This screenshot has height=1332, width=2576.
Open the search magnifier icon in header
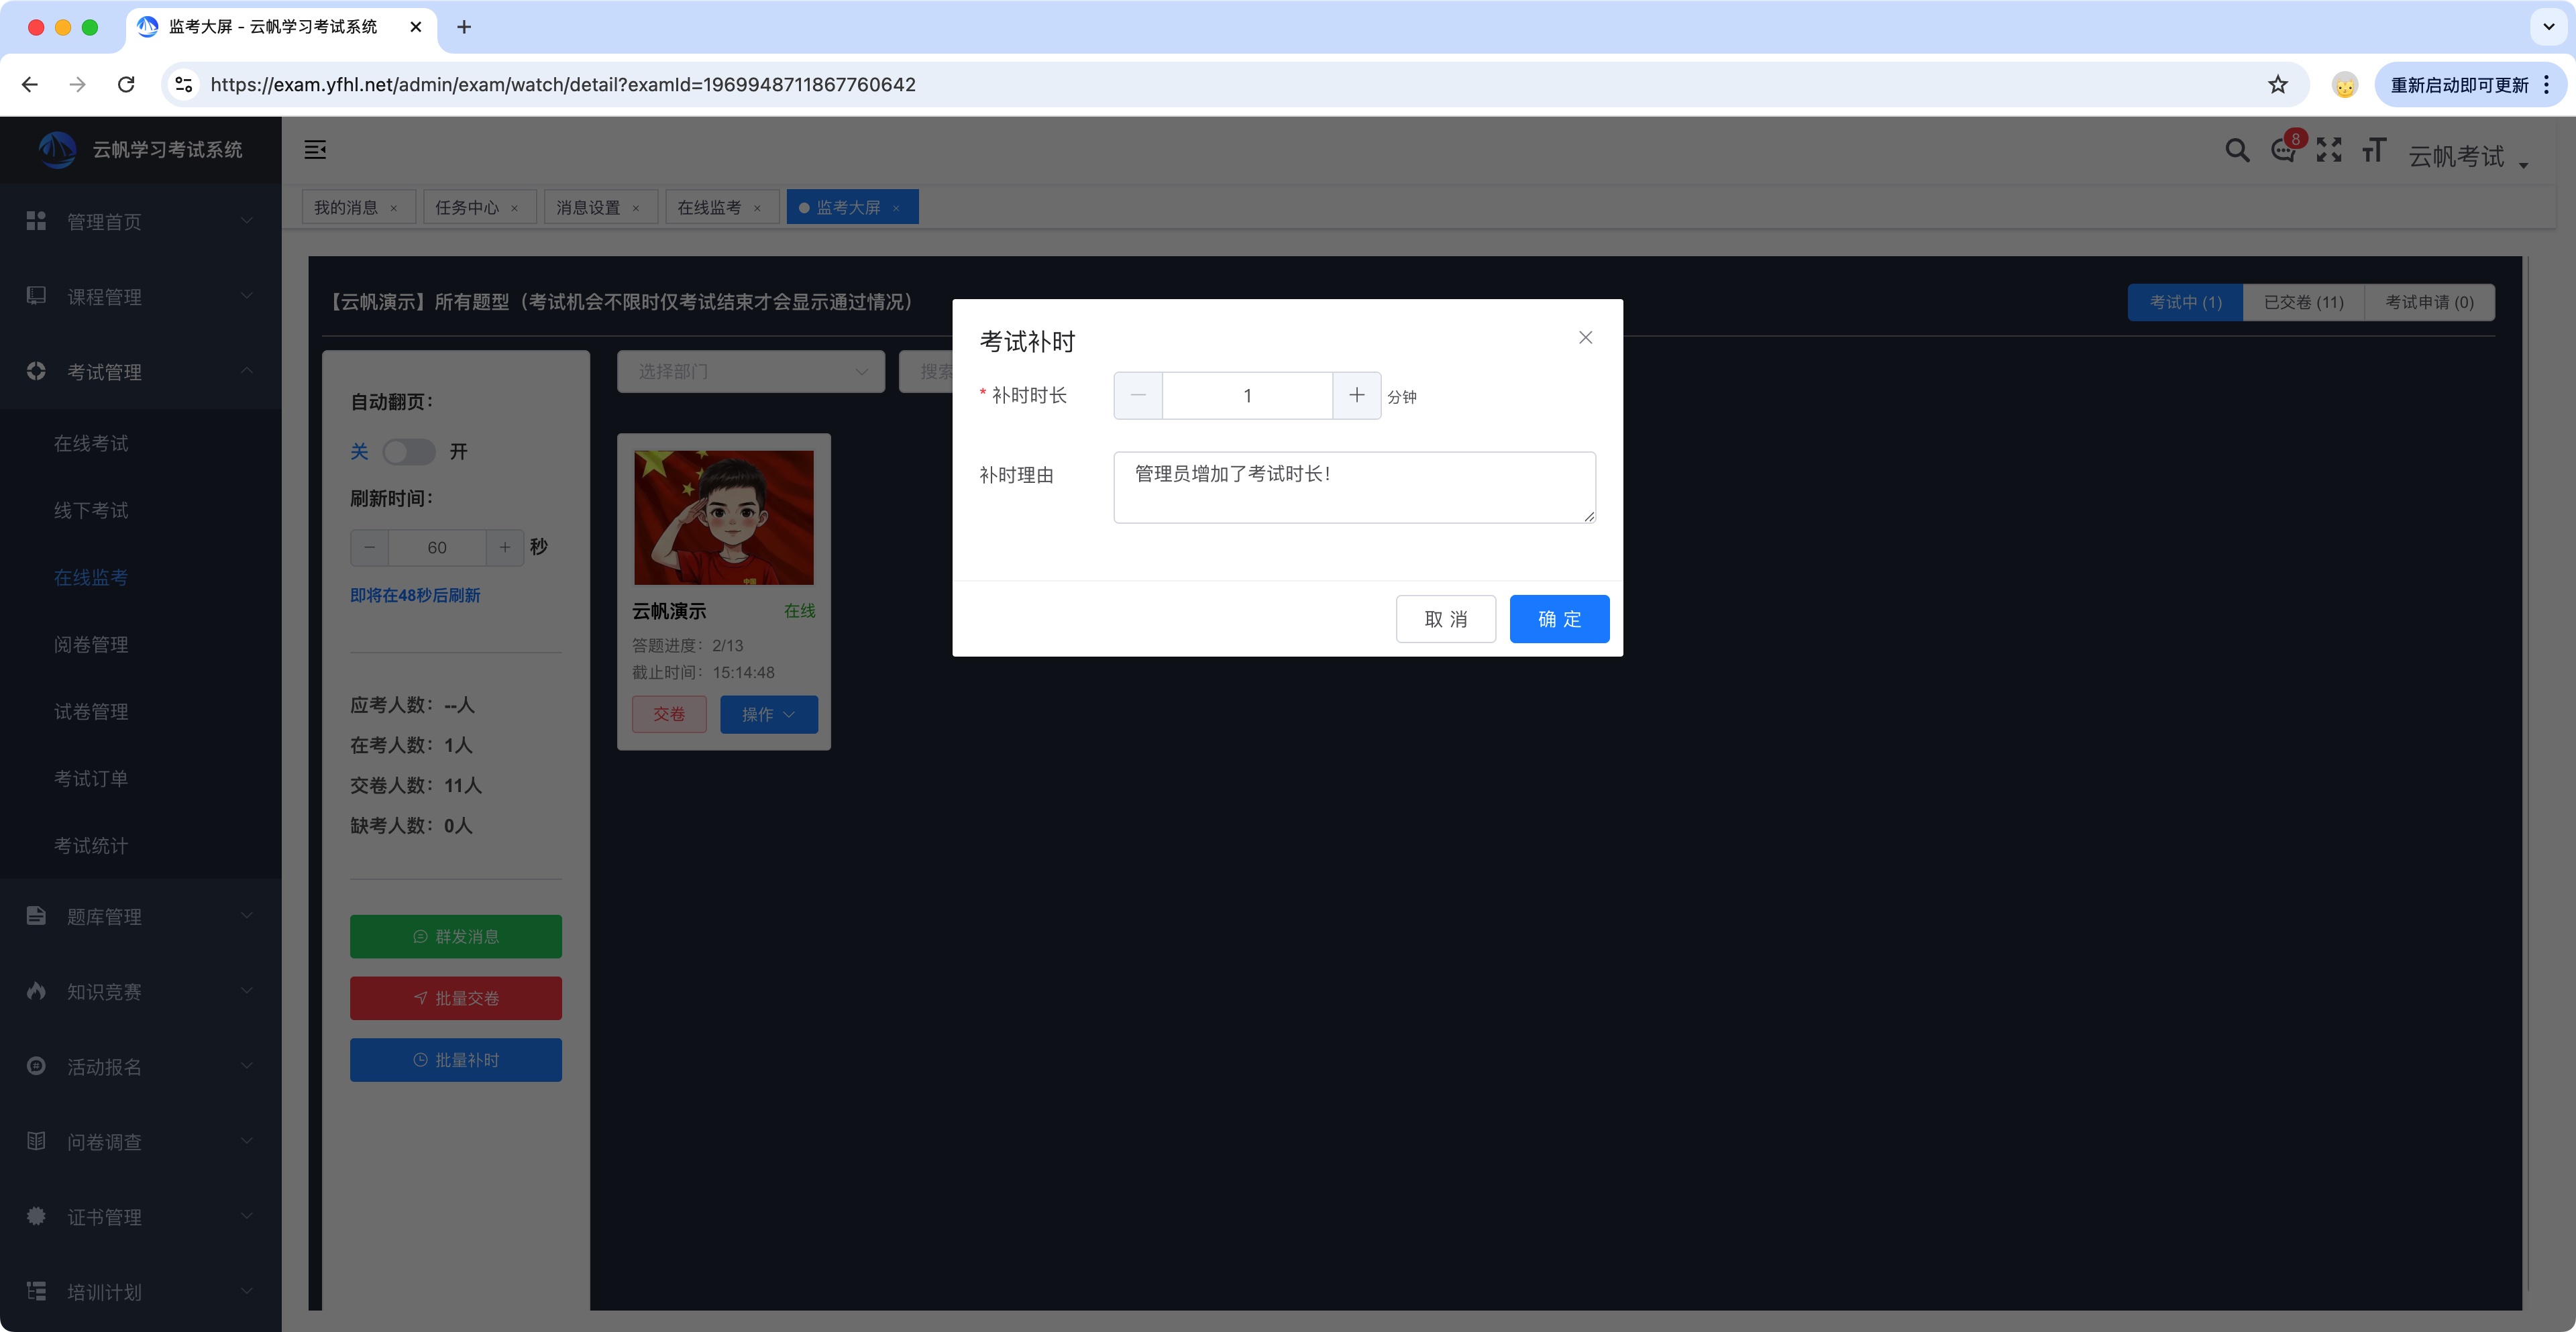(x=2237, y=151)
